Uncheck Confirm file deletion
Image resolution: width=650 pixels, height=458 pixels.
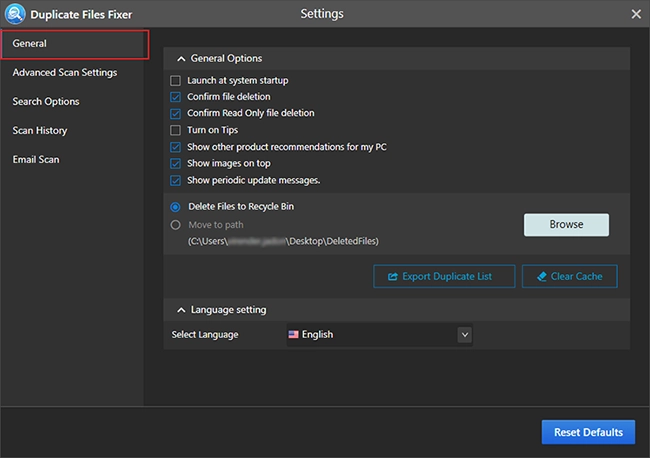pyautogui.click(x=175, y=97)
